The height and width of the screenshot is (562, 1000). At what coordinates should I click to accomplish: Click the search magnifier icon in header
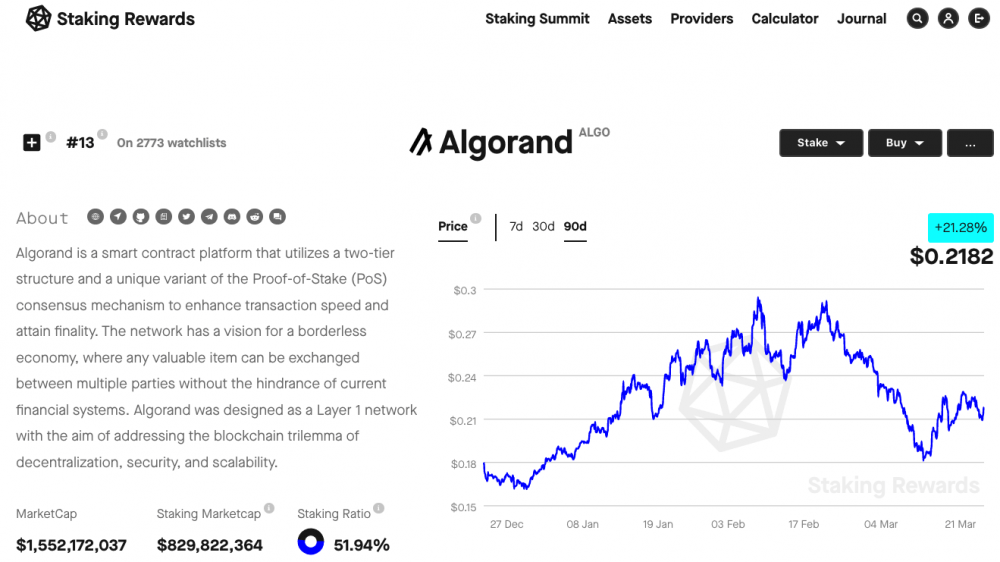coord(918,18)
